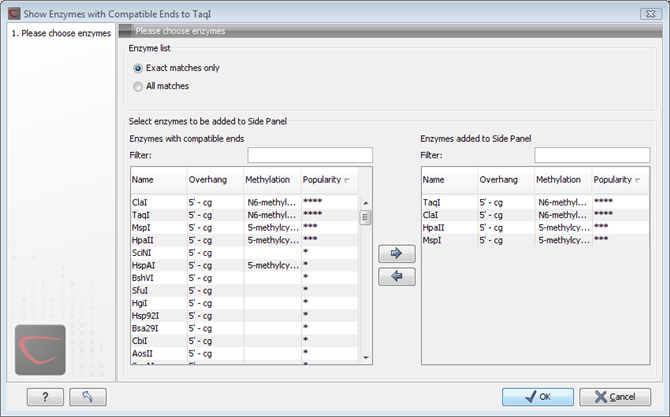Click the left list scrollbar down arrow
670x417 pixels.
[x=366, y=357]
